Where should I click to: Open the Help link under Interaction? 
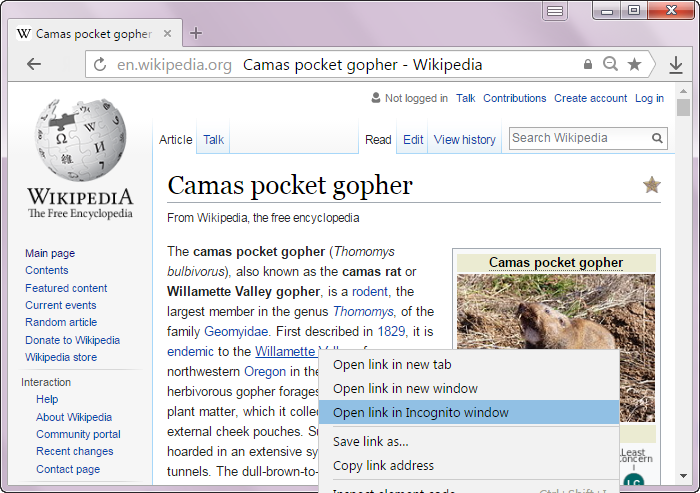coord(47,399)
